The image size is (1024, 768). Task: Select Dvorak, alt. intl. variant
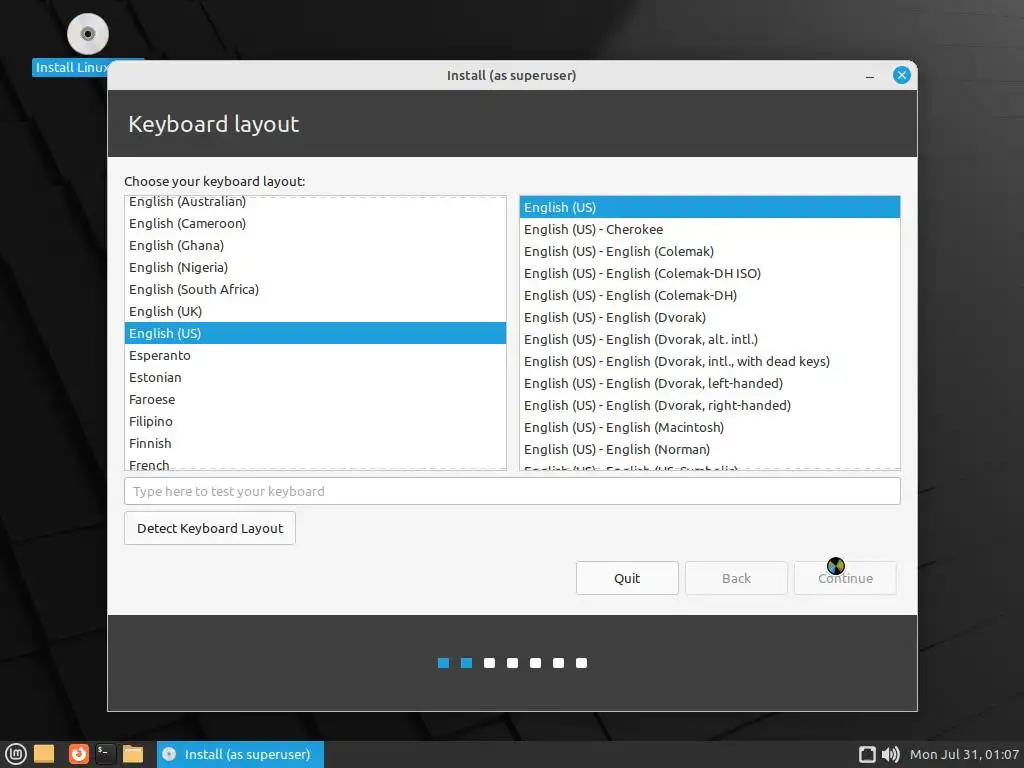tap(710, 339)
